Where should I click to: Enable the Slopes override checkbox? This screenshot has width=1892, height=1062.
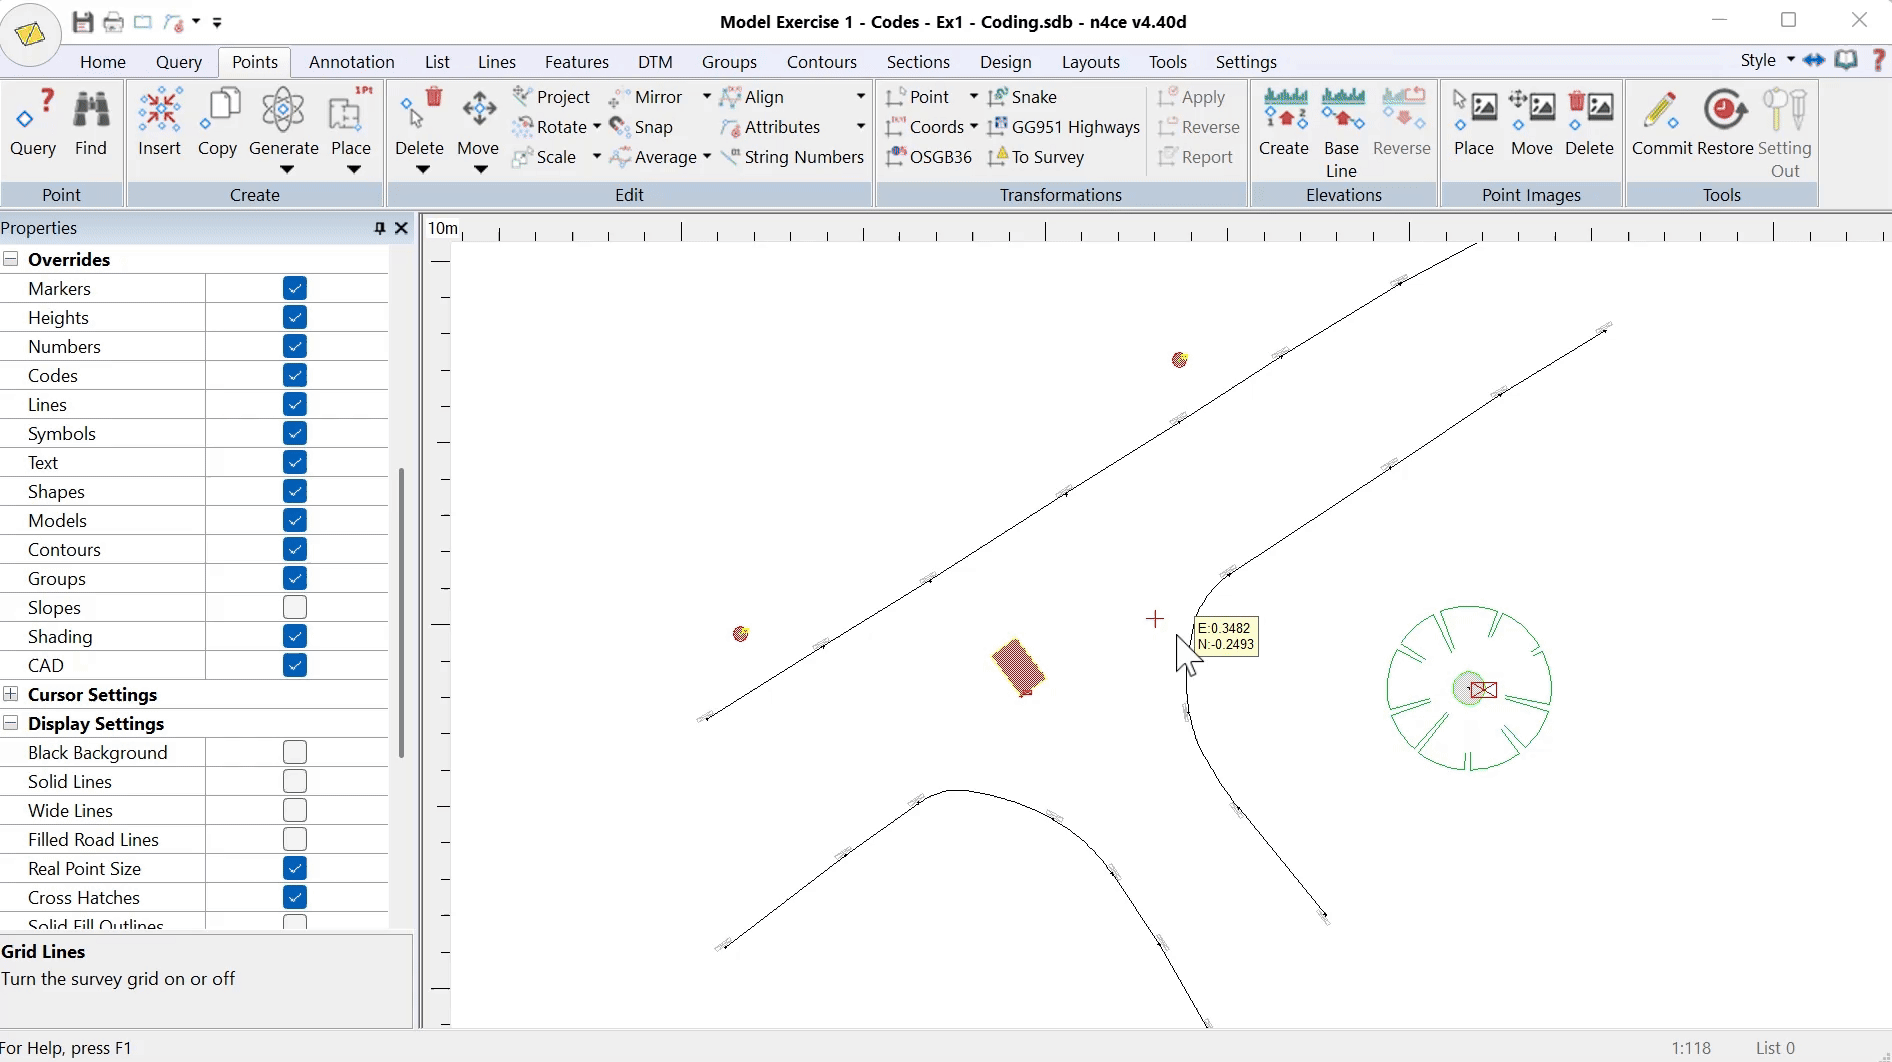pyautogui.click(x=294, y=608)
